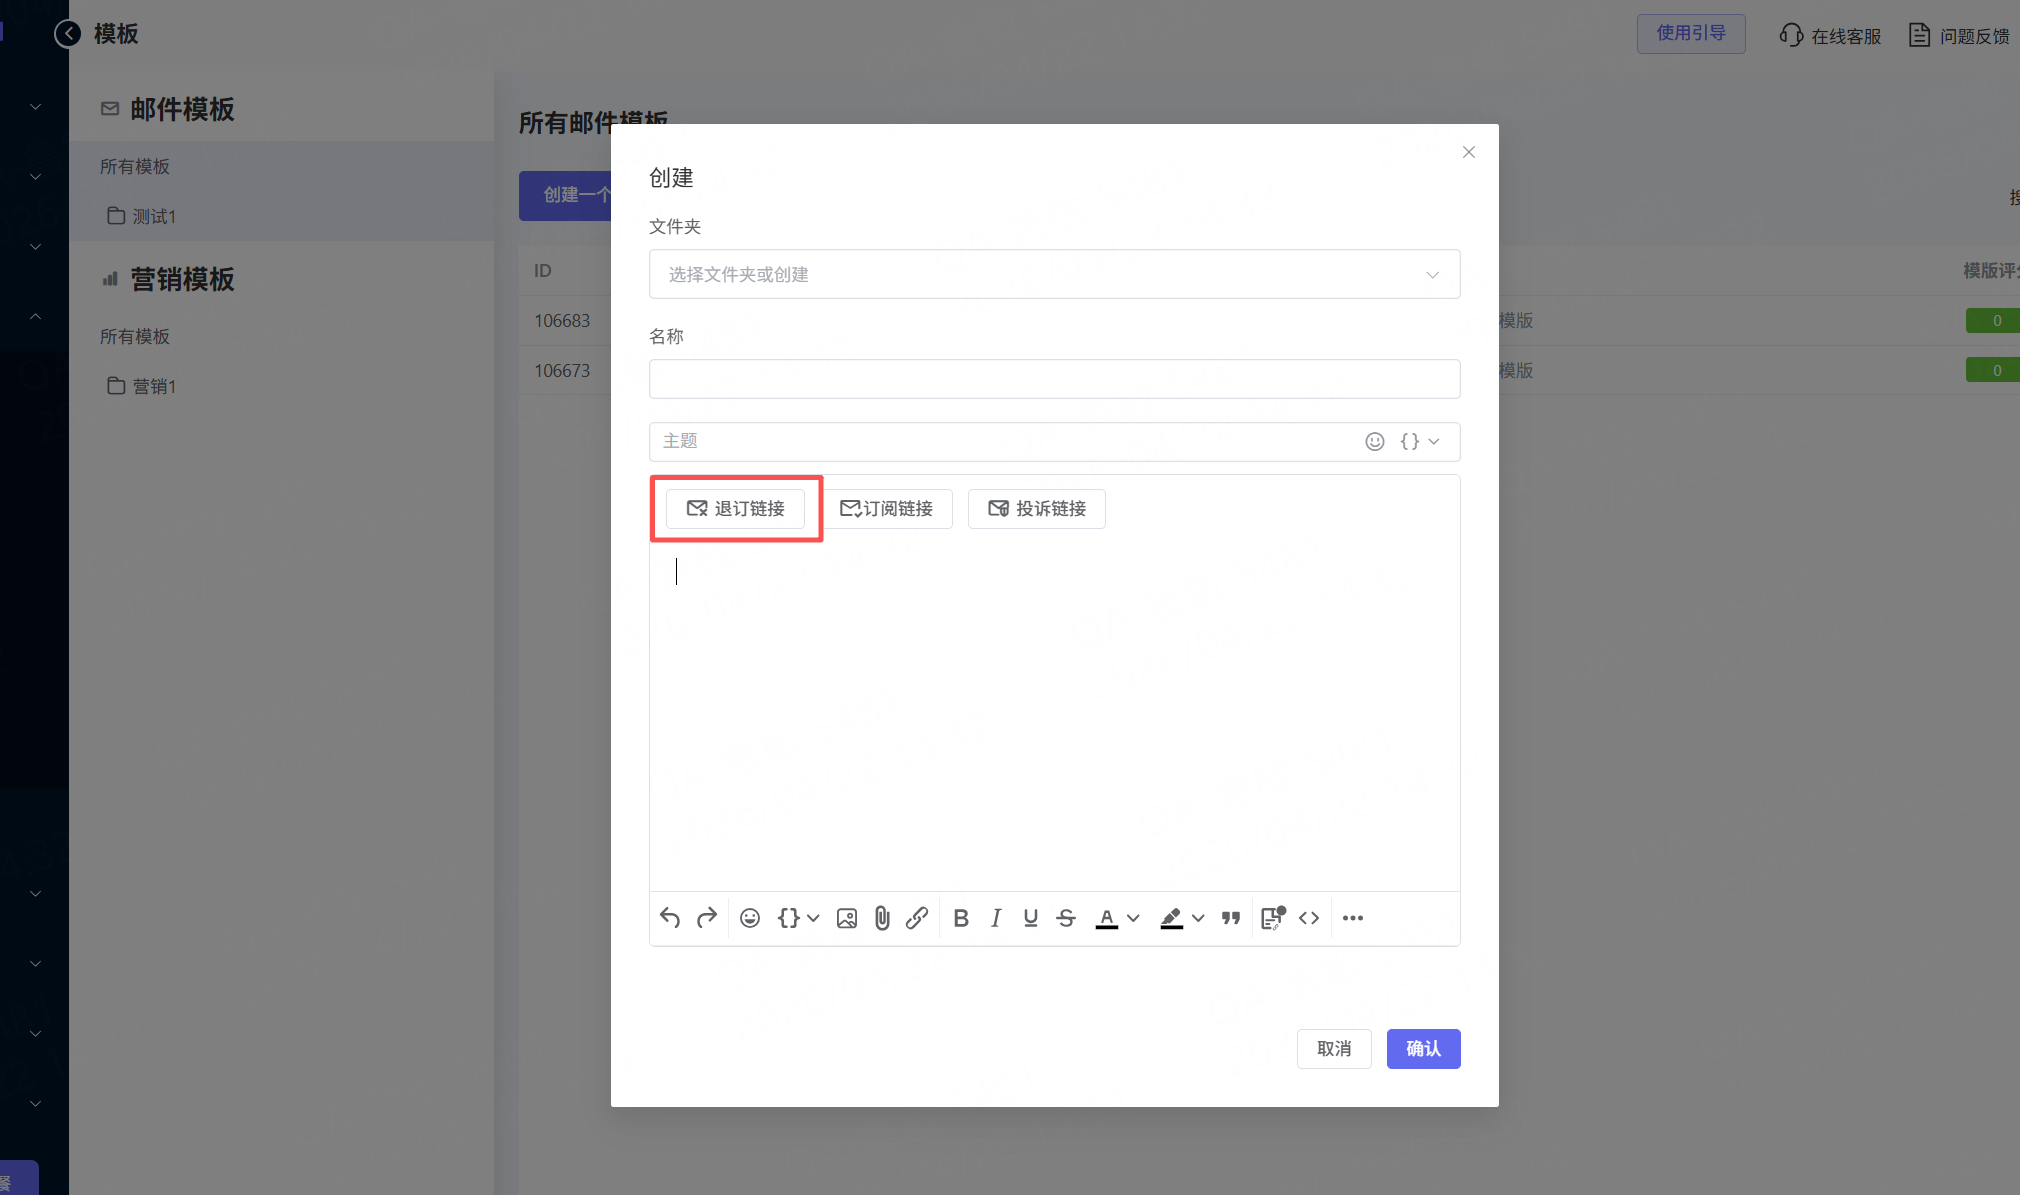Open emoji picker in editor toolbar
This screenshot has height=1195, width=2020.
(x=750, y=918)
